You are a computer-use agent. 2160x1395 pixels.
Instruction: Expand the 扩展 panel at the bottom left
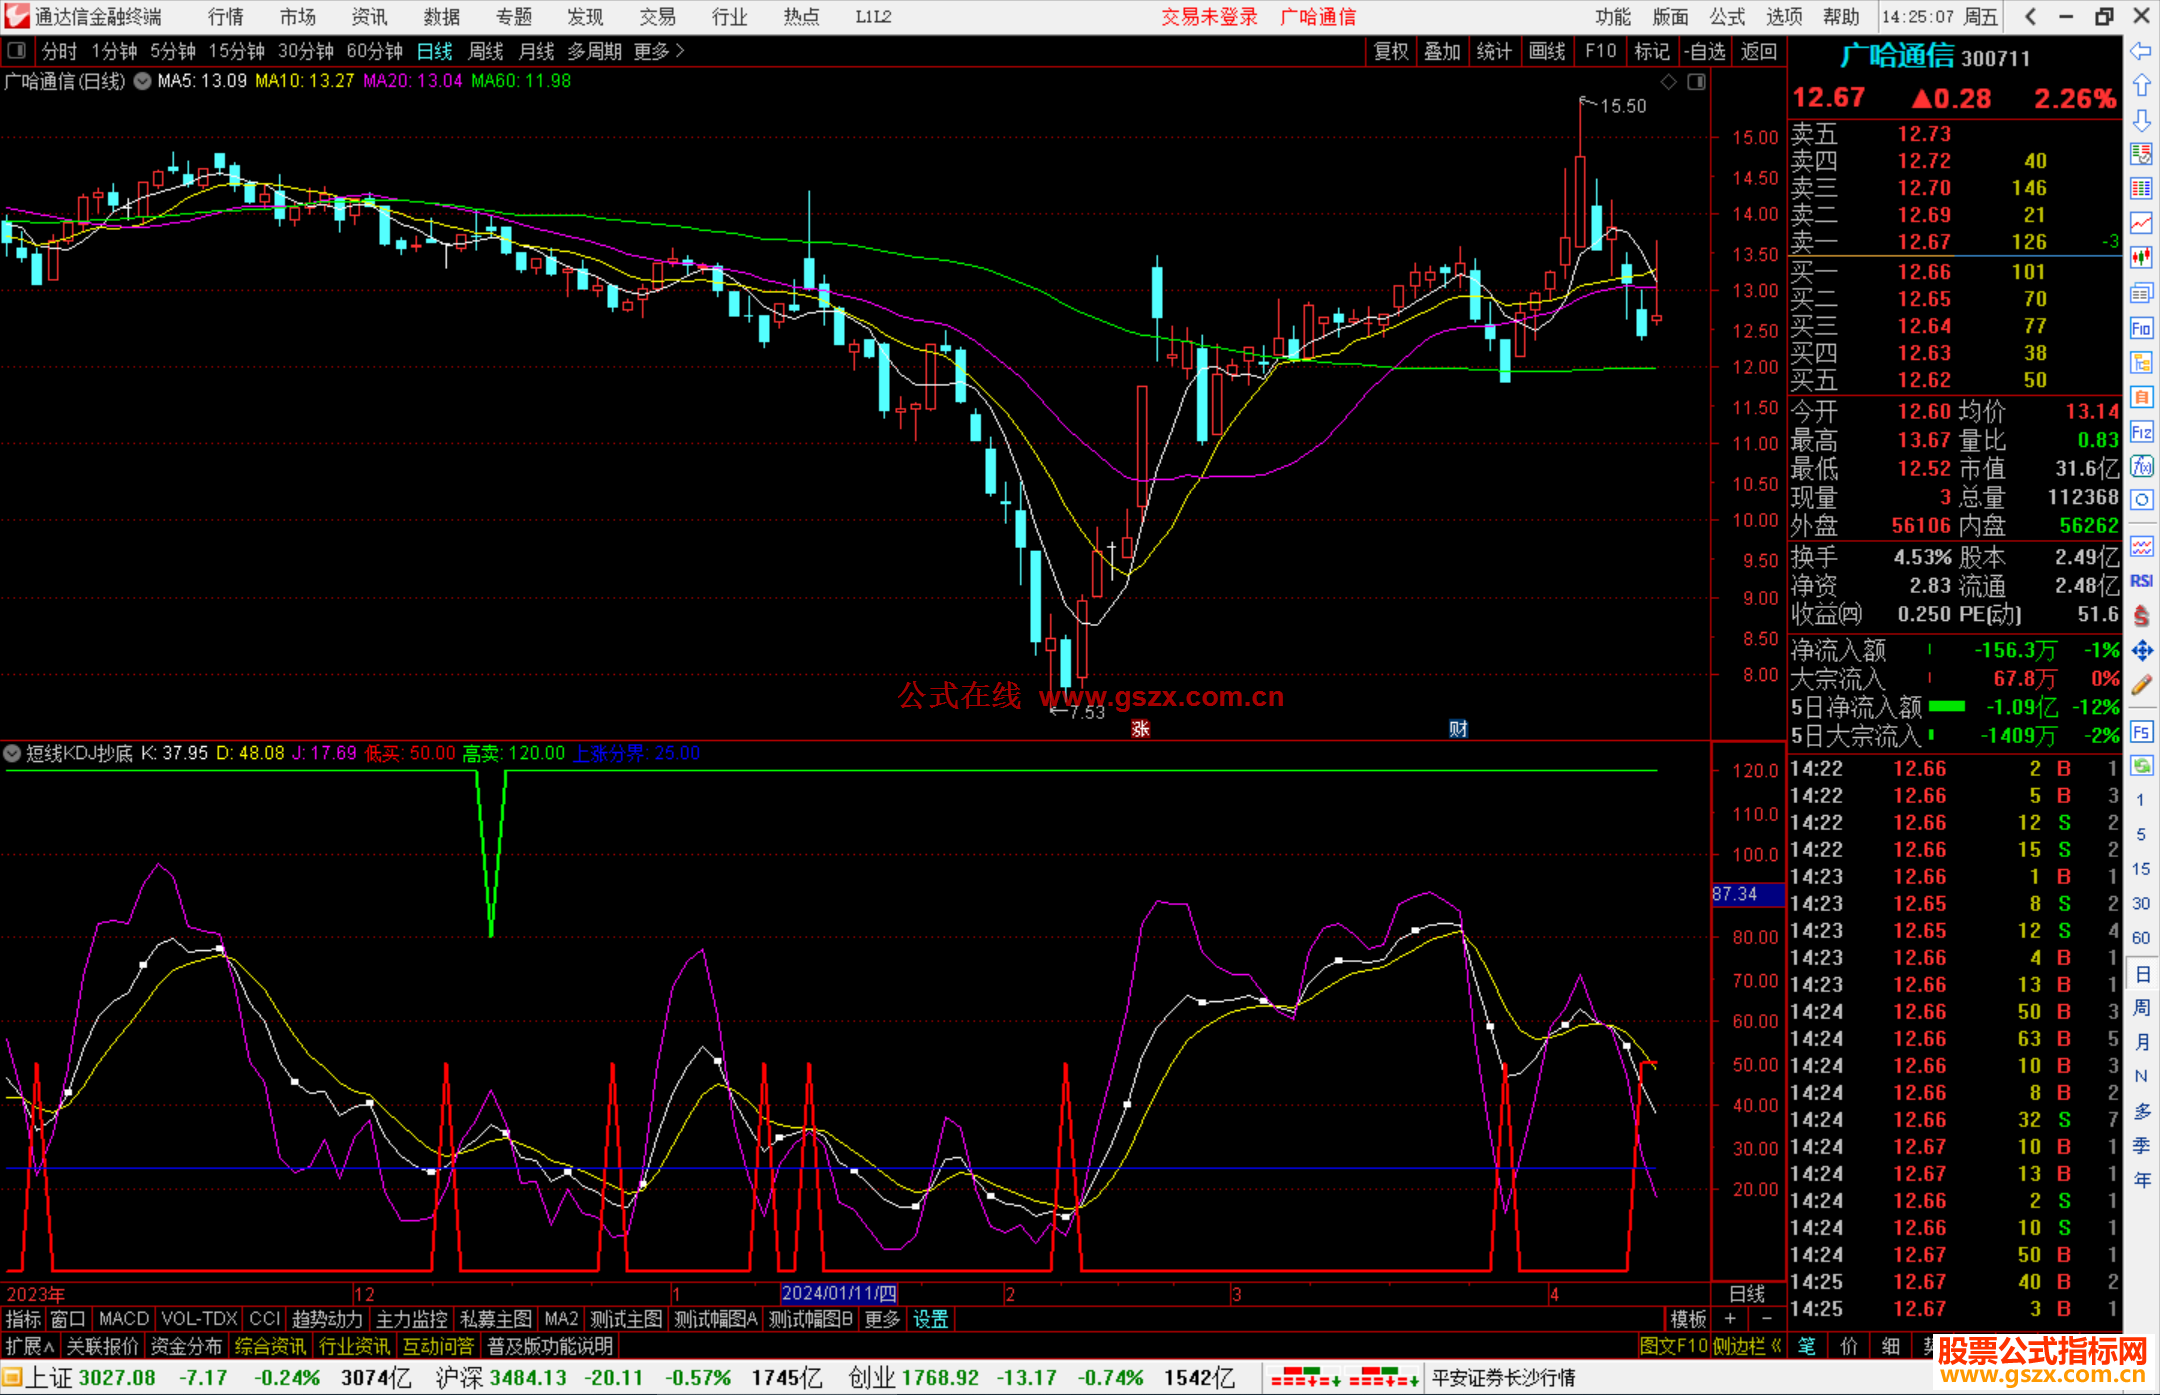pos(29,1346)
